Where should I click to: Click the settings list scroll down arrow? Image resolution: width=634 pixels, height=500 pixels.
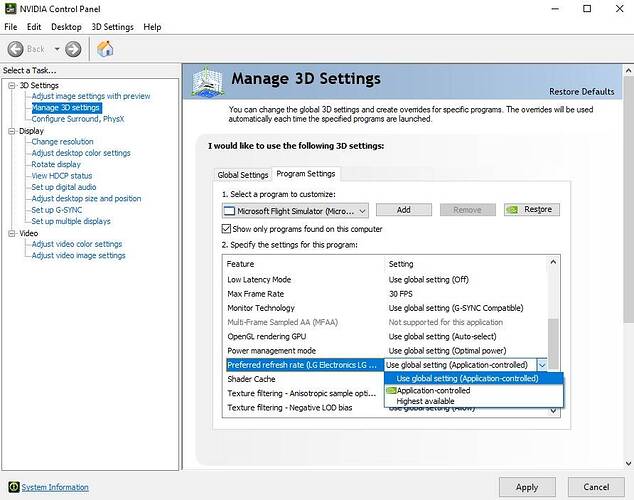[x=553, y=411]
